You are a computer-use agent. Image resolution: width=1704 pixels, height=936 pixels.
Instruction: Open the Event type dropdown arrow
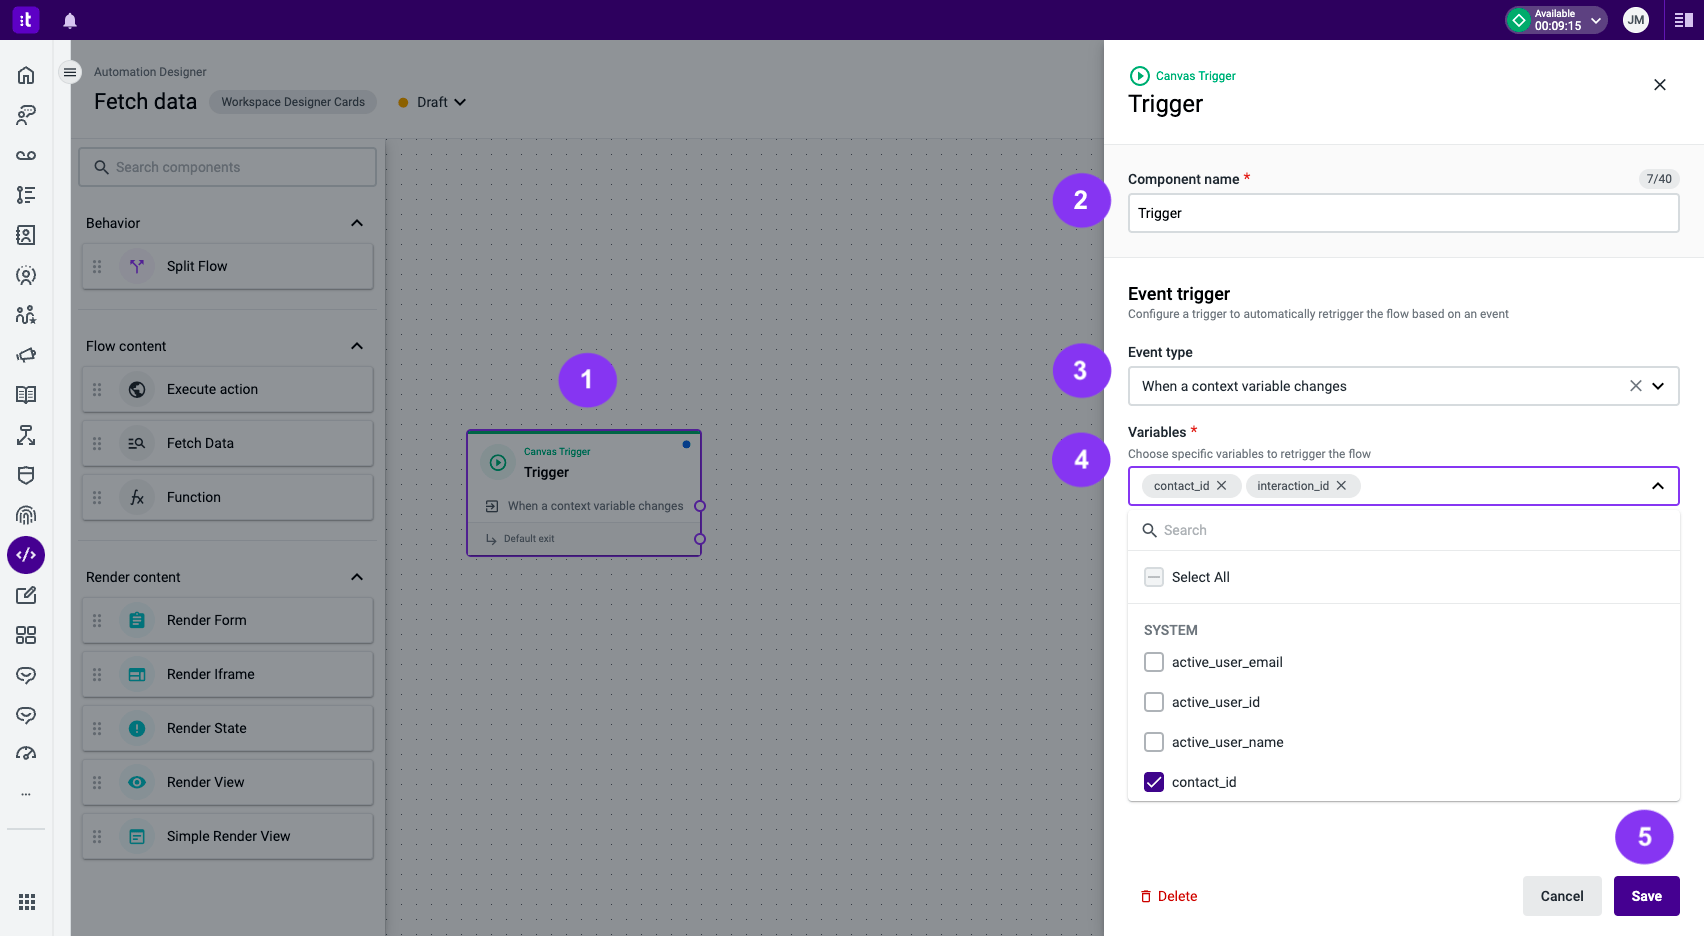click(1658, 386)
